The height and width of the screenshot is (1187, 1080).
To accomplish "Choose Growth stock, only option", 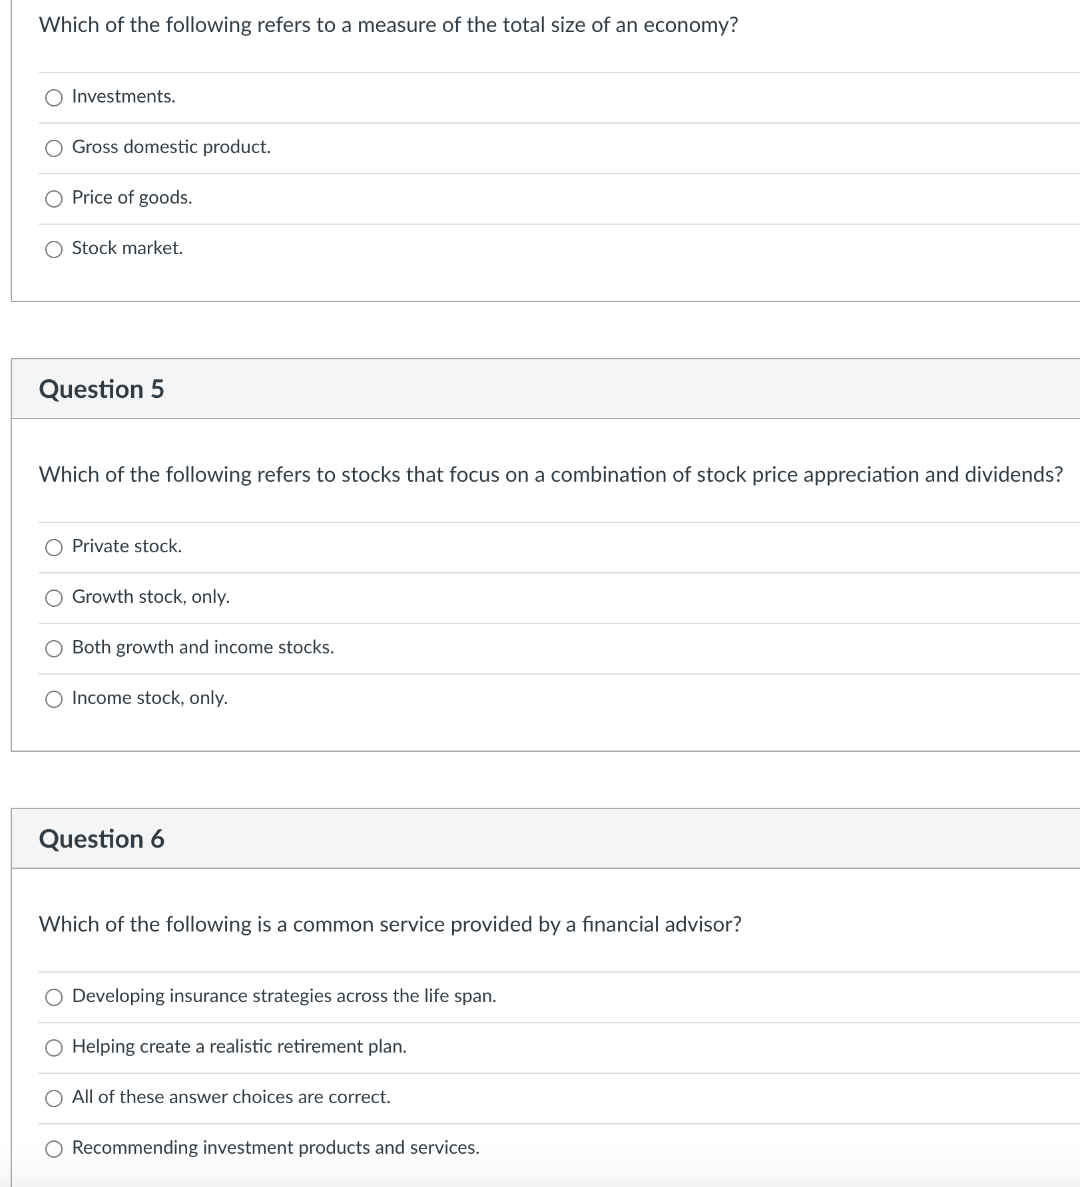I will pyautogui.click(x=53, y=597).
